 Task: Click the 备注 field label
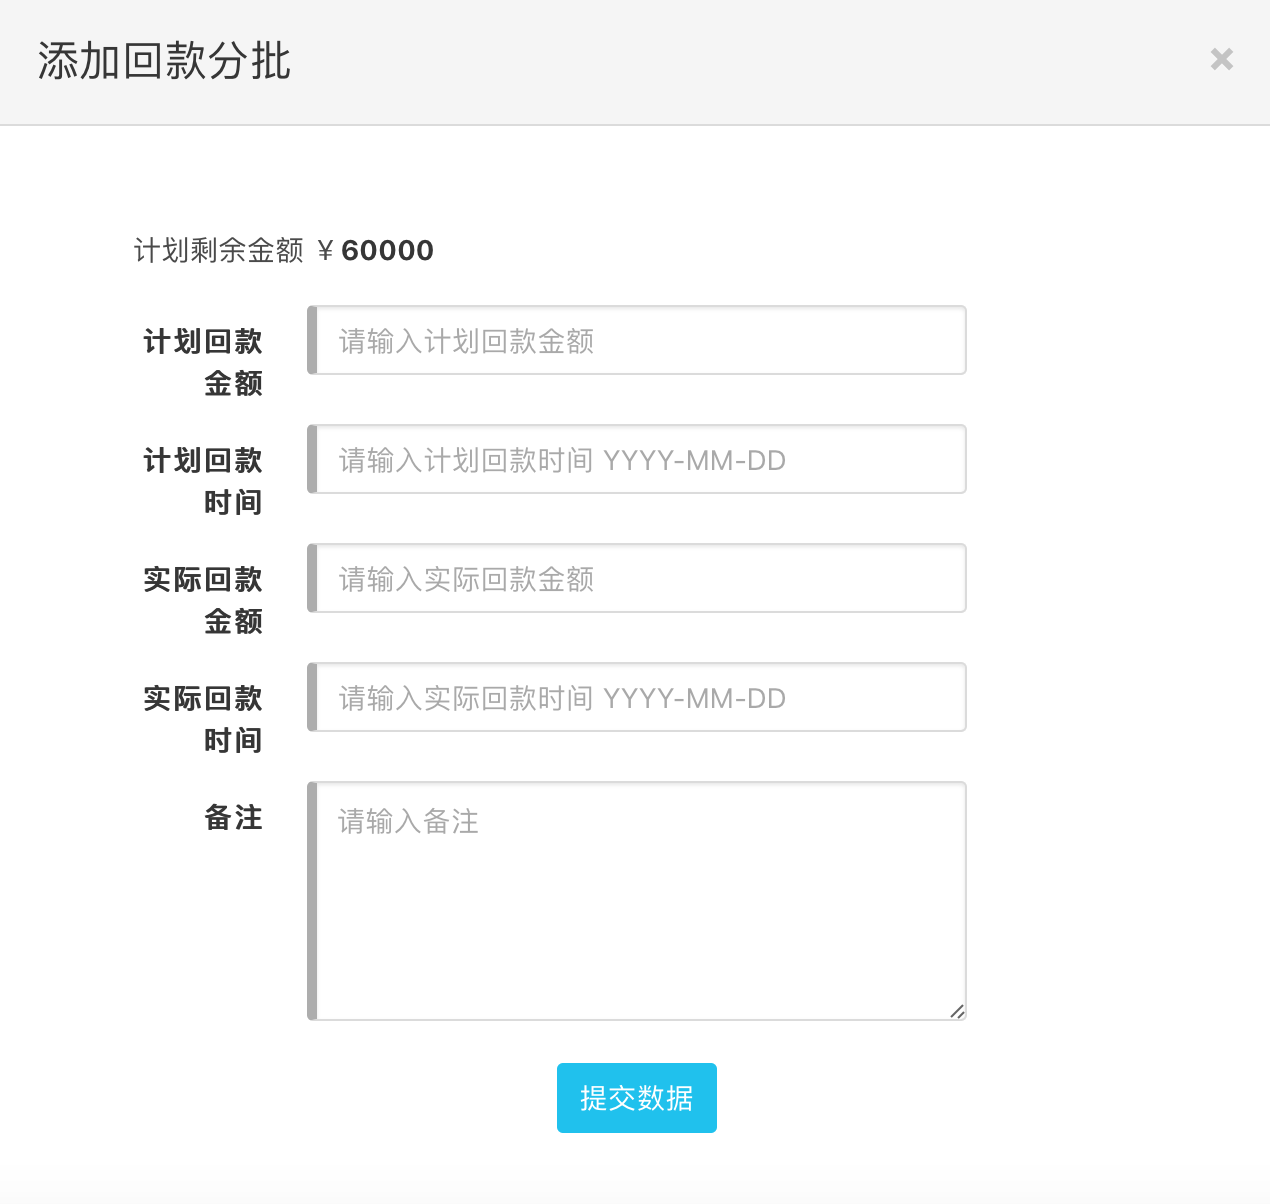[x=233, y=818]
